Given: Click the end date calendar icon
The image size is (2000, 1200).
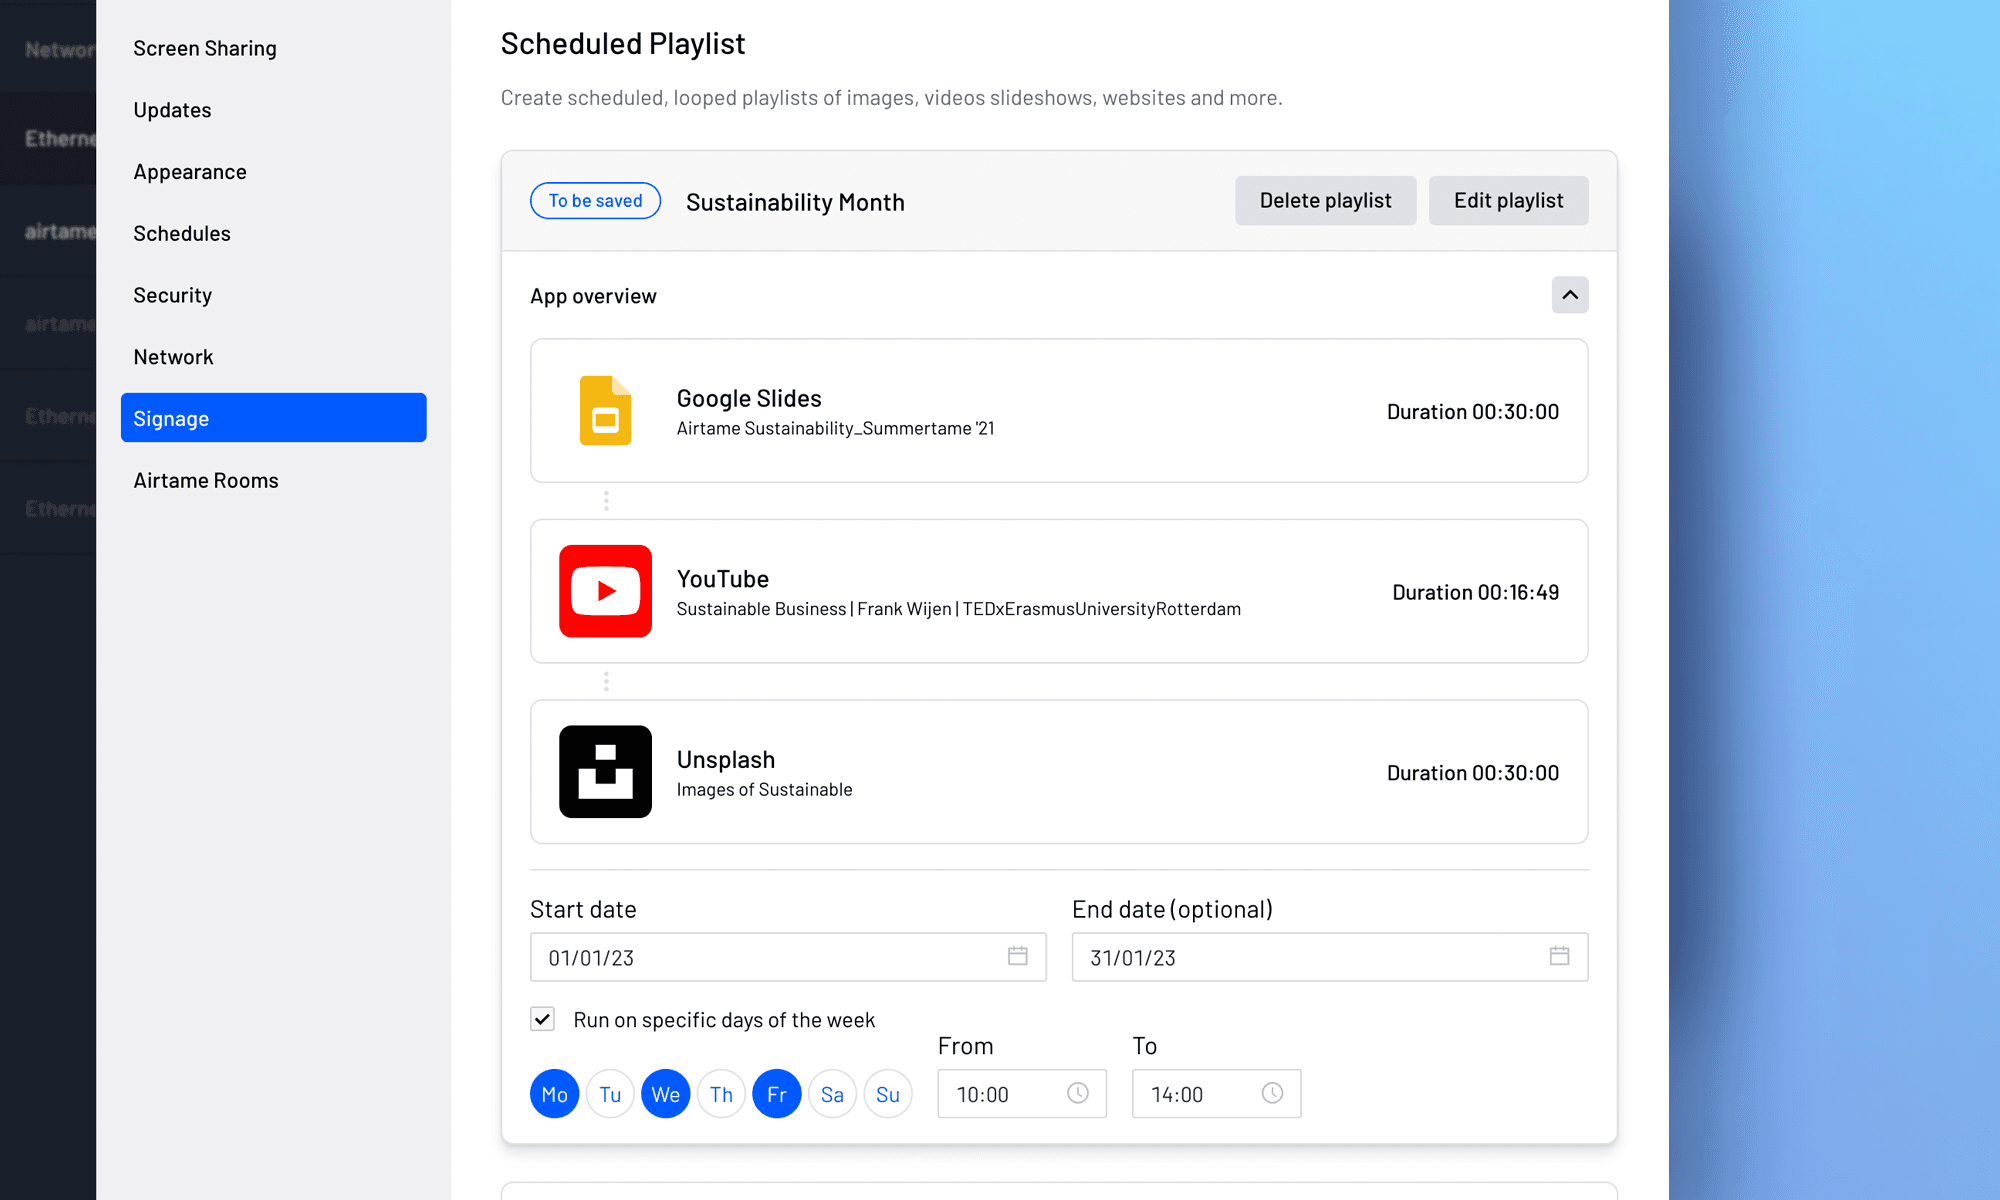Looking at the screenshot, I should tap(1559, 957).
